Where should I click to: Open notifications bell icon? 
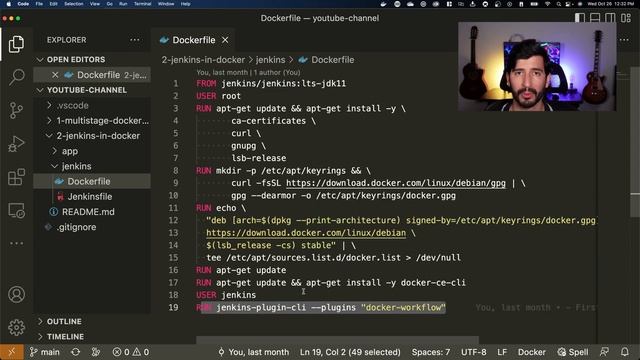[x=624, y=352]
